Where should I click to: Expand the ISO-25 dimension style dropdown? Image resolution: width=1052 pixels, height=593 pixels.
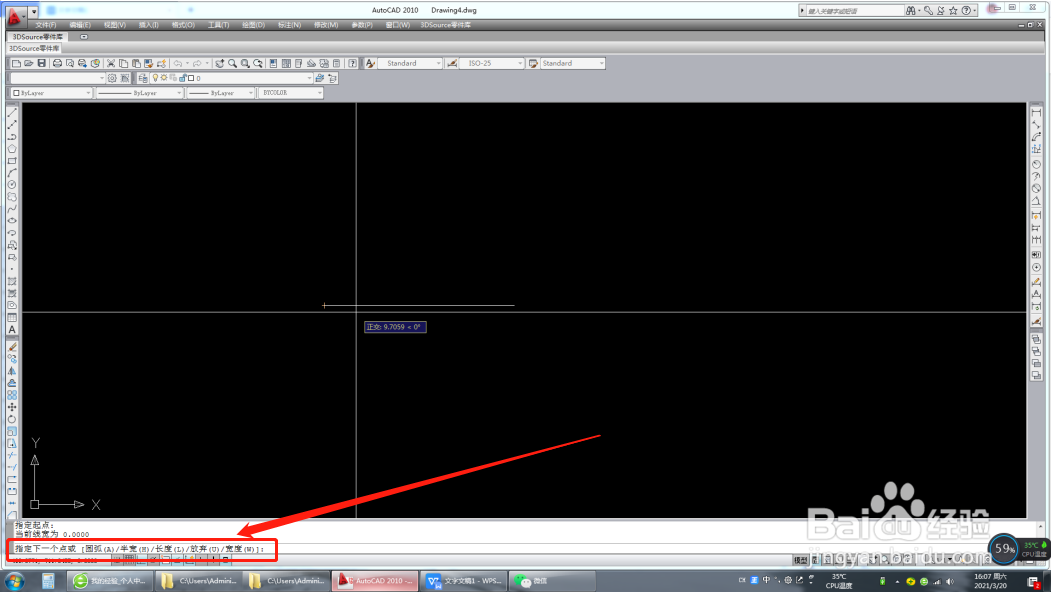pos(520,63)
